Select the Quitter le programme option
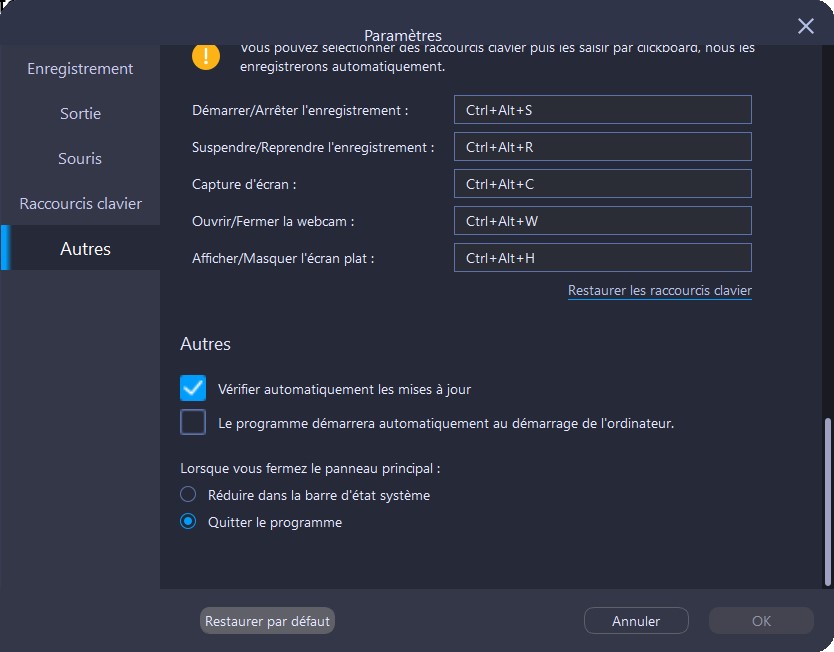The height and width of the screenshot is (652, 834). [188, 522]
